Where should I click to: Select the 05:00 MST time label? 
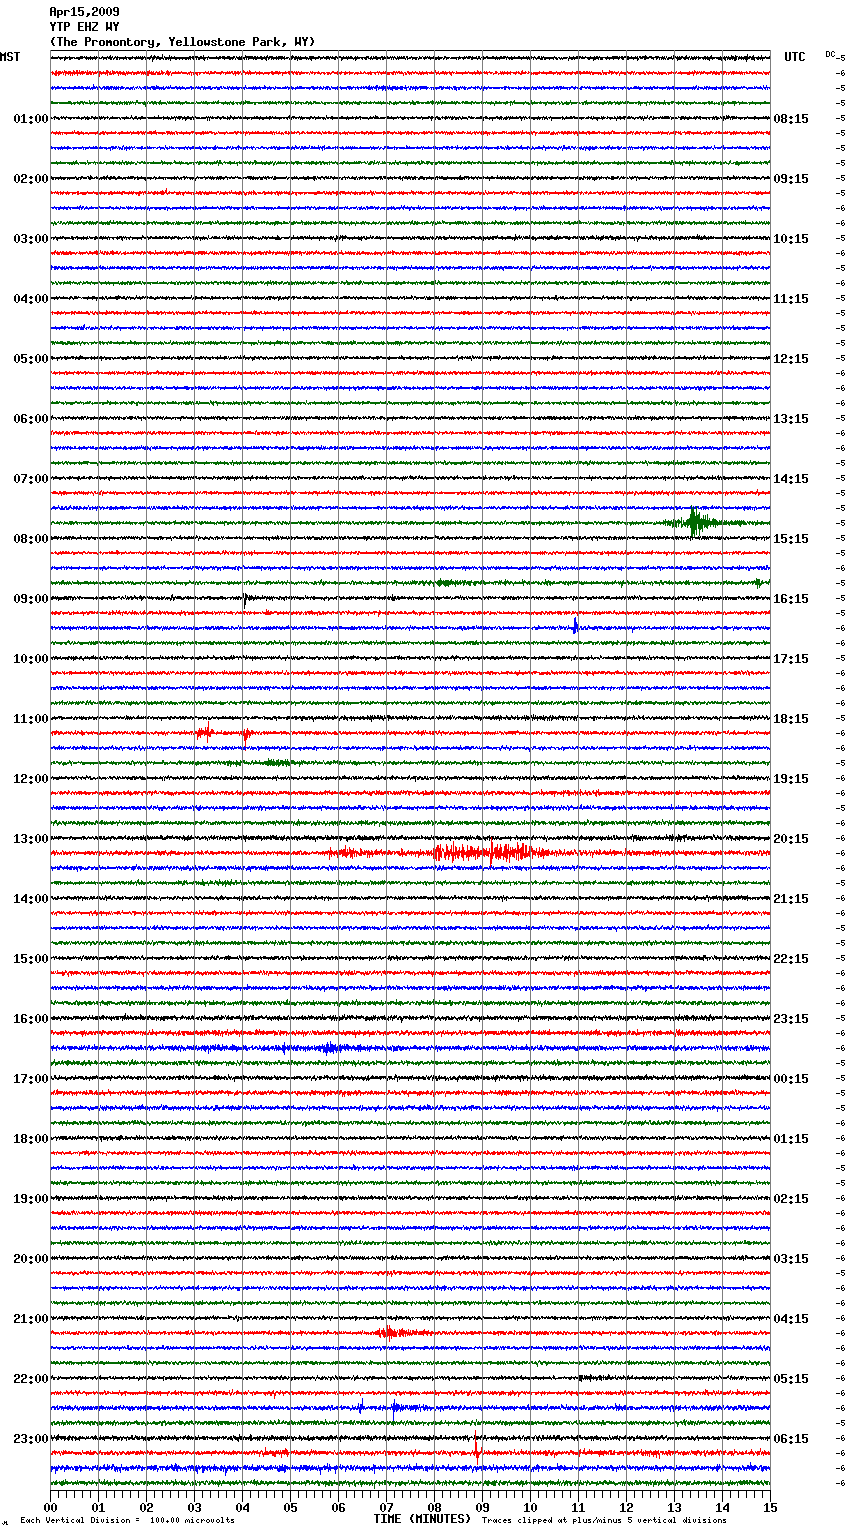click(31, 359)
